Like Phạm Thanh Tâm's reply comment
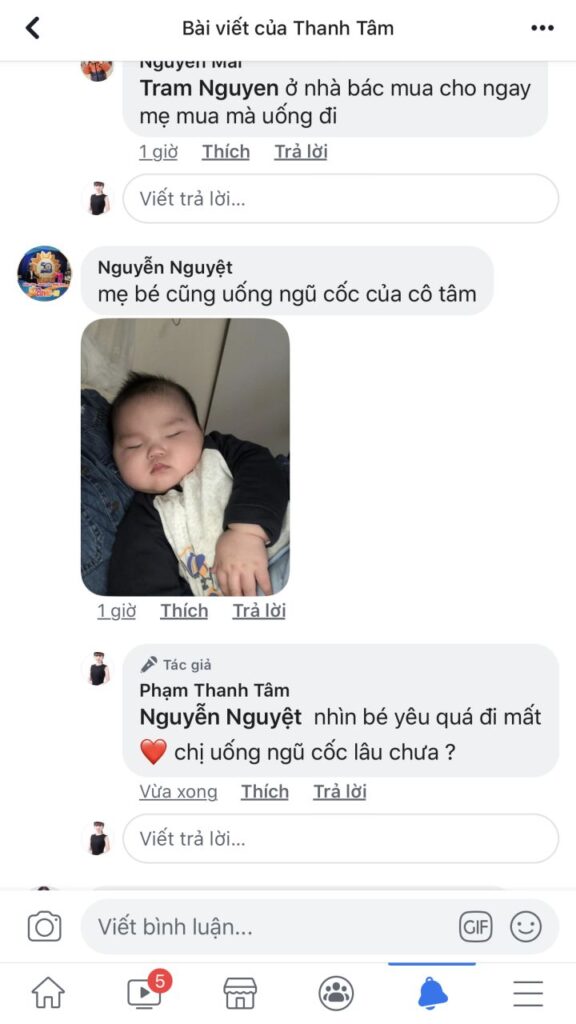Viewport: 576px width, 1024px height. click(264, 792)
